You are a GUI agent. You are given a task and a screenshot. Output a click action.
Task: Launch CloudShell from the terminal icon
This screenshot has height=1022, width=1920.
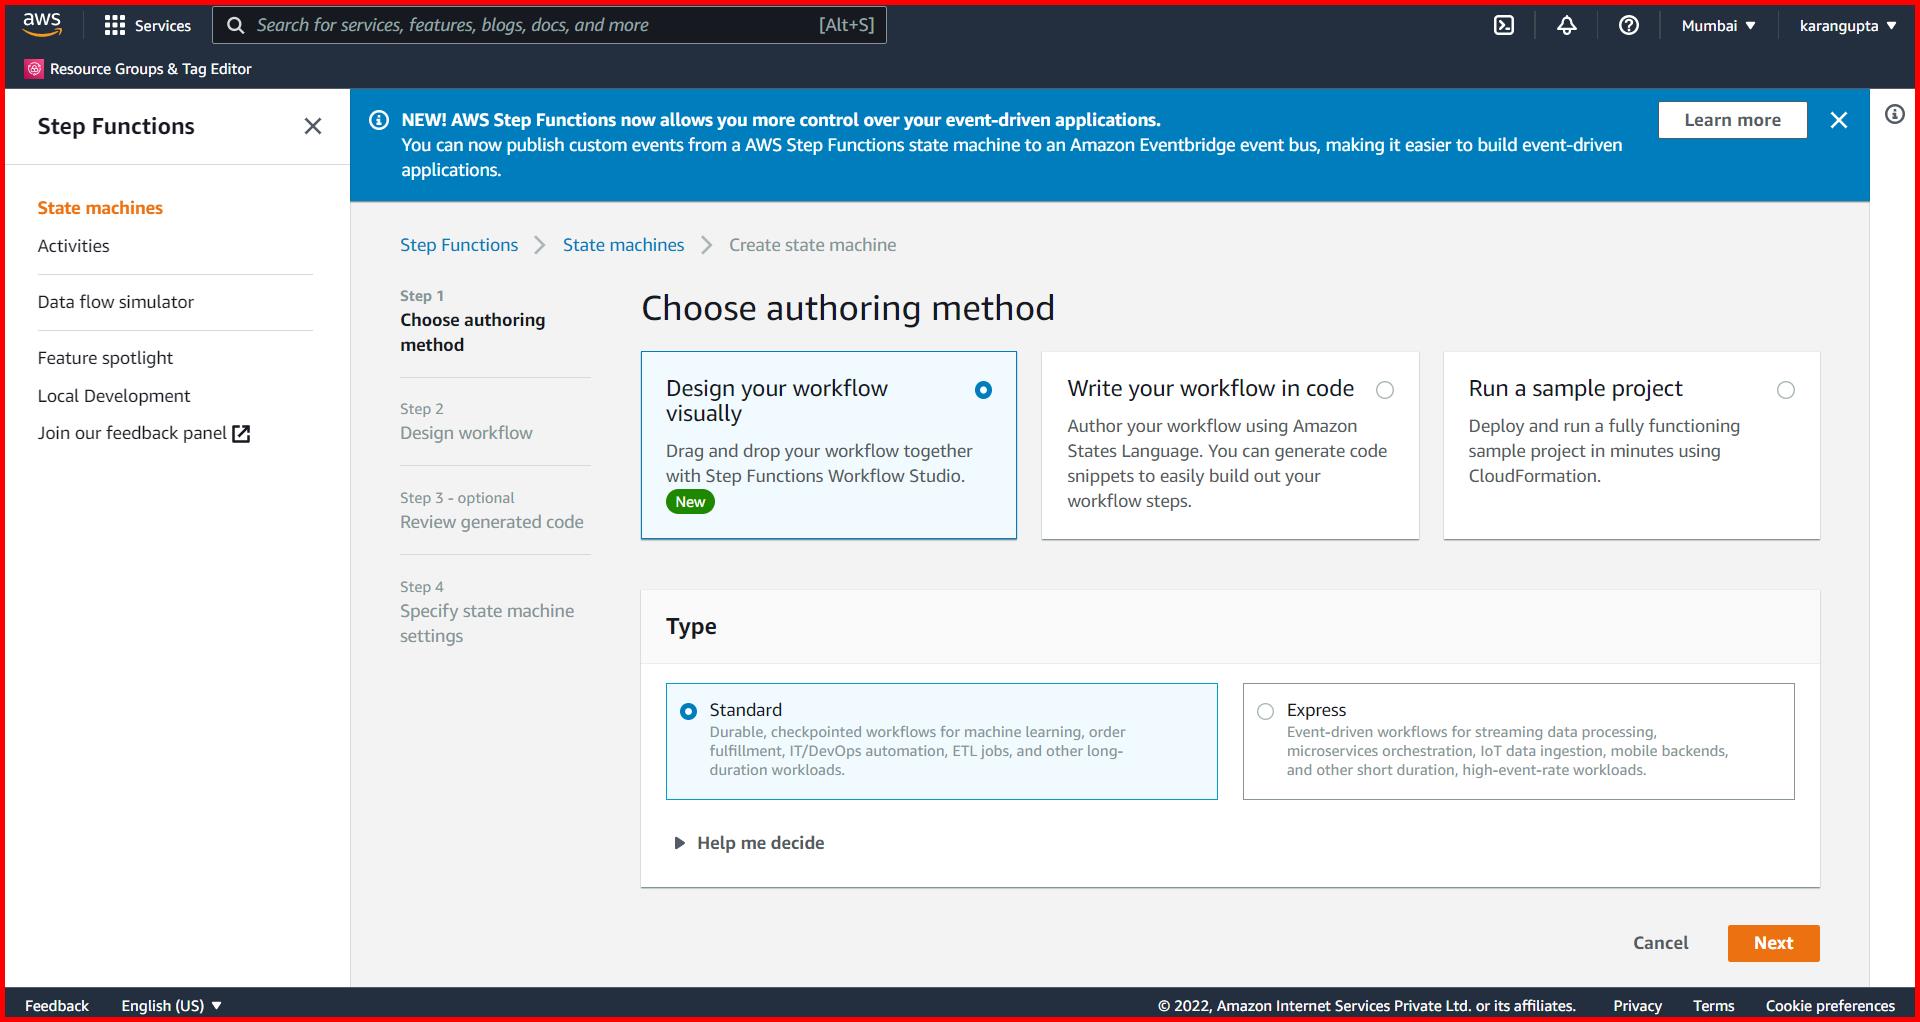tap(1504, 24)
